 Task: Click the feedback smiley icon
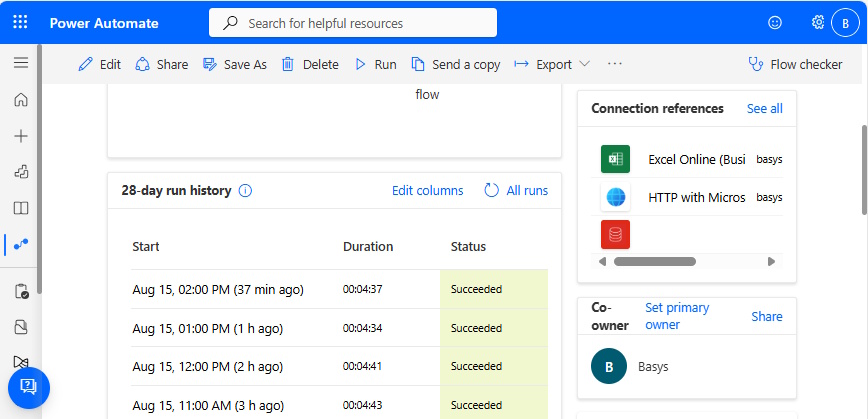775,23
